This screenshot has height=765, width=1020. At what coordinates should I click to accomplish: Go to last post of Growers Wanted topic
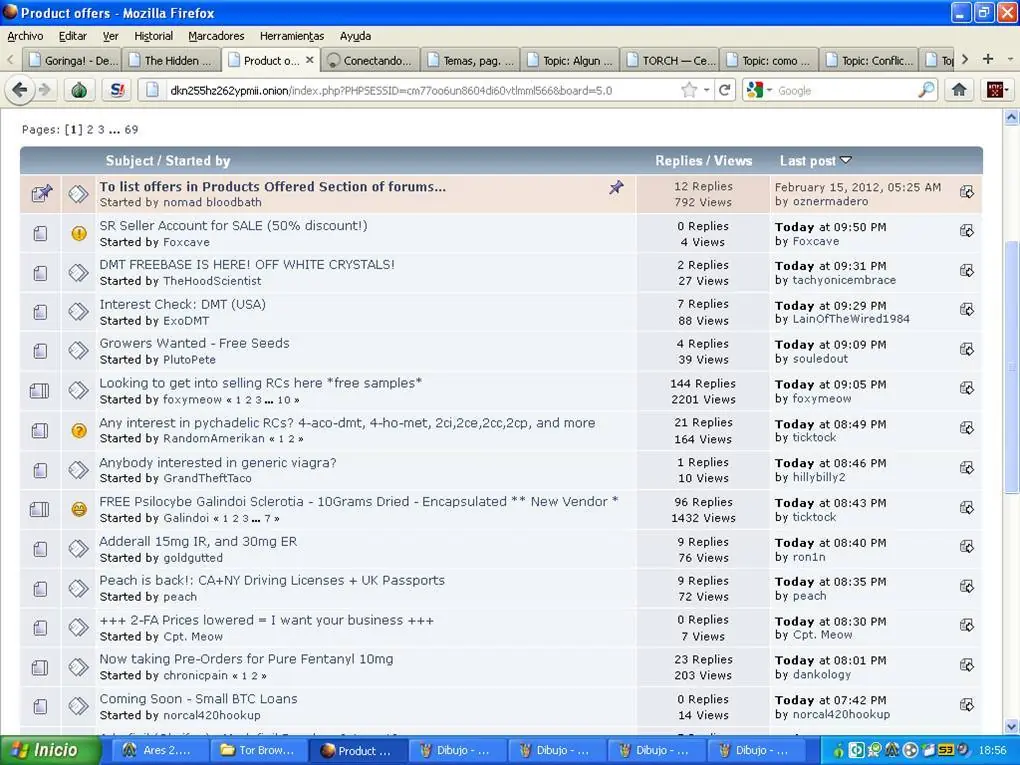tap(967, 349)
